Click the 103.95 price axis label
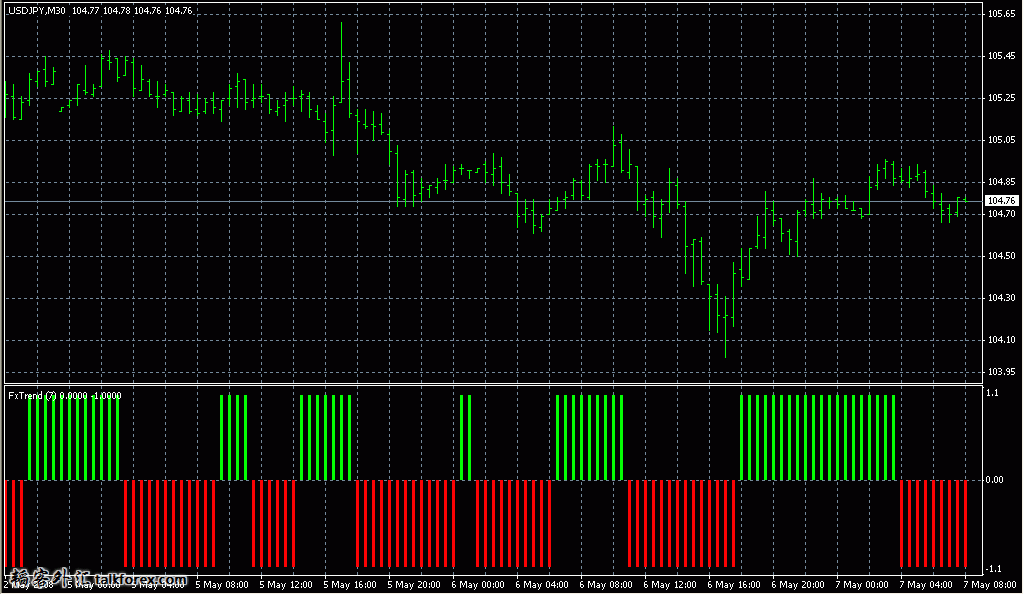 1001,371
